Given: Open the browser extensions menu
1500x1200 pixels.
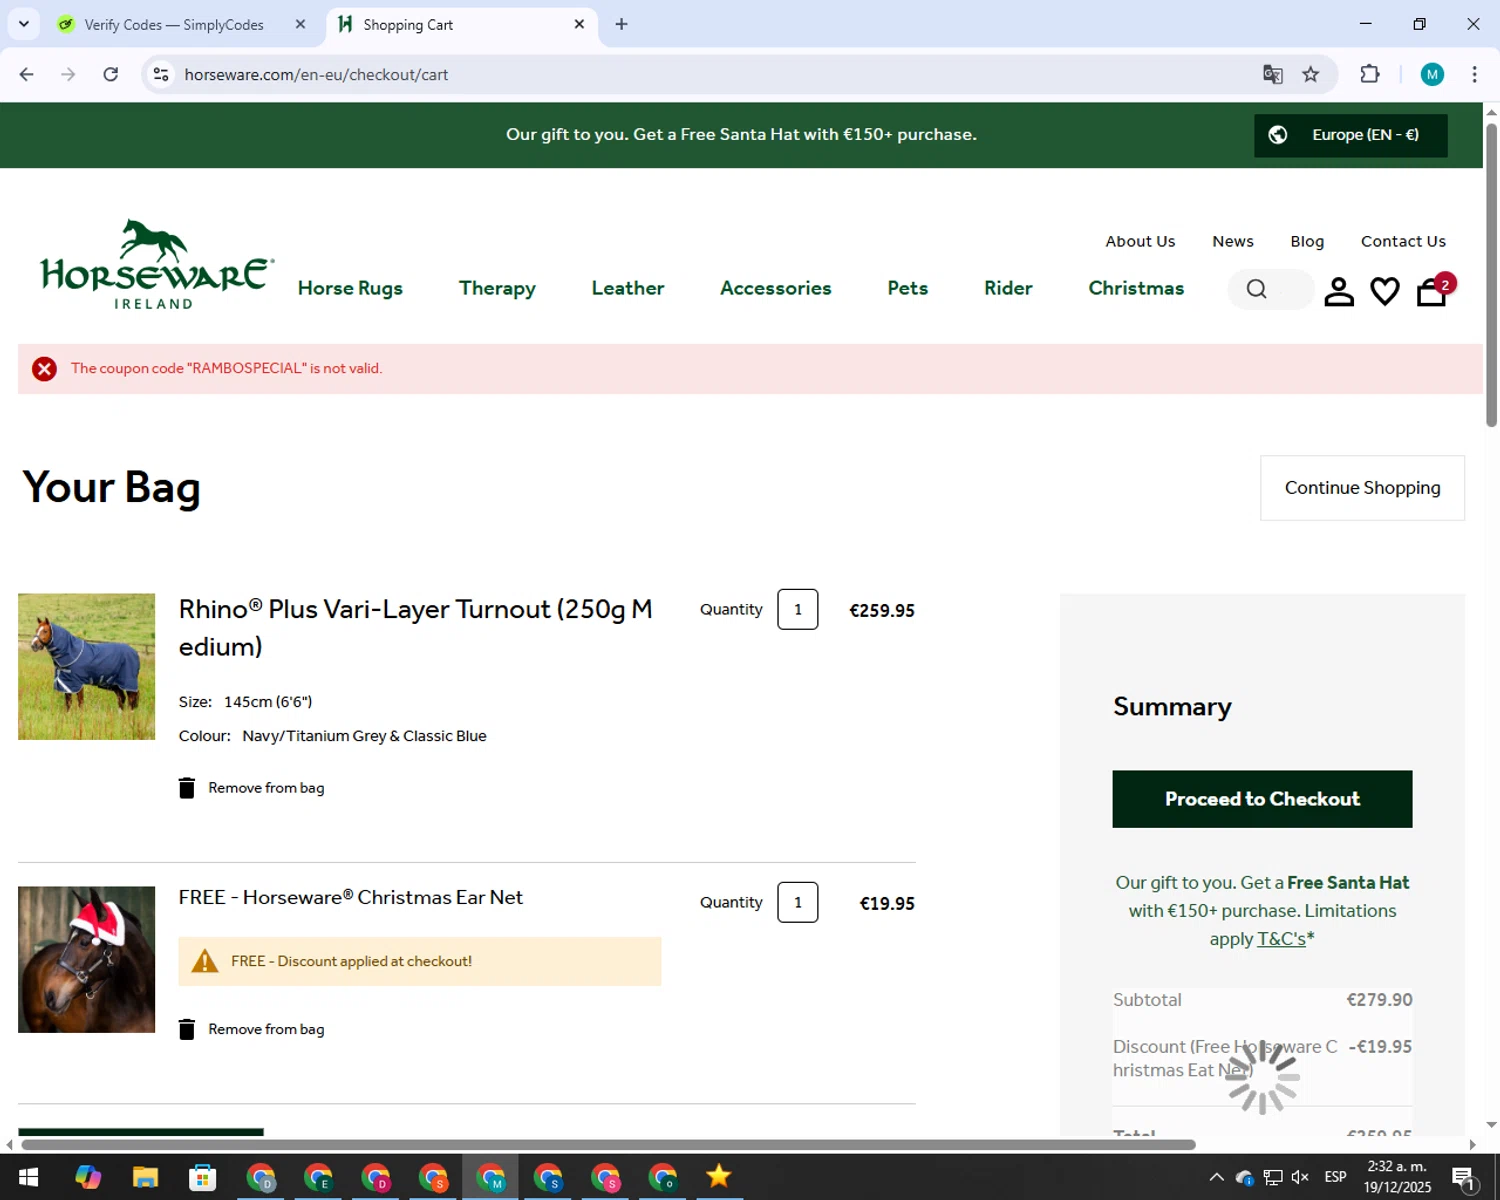Looking at the screenshot, I should click(1370, 74).
